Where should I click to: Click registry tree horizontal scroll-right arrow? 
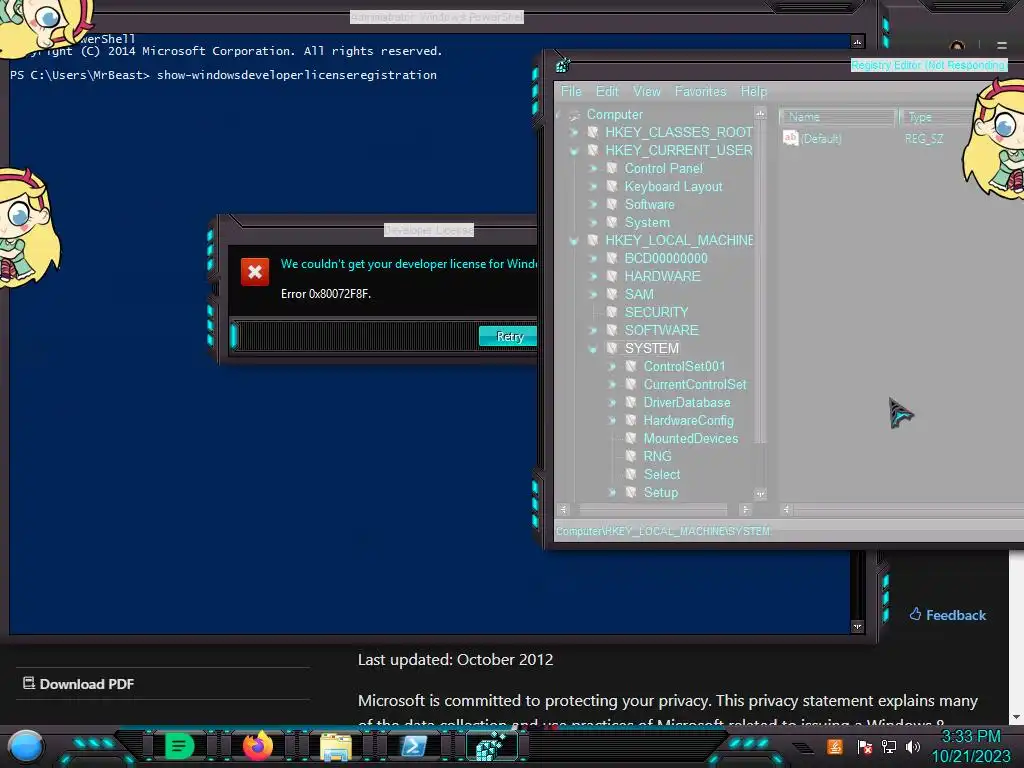(745, 509)
